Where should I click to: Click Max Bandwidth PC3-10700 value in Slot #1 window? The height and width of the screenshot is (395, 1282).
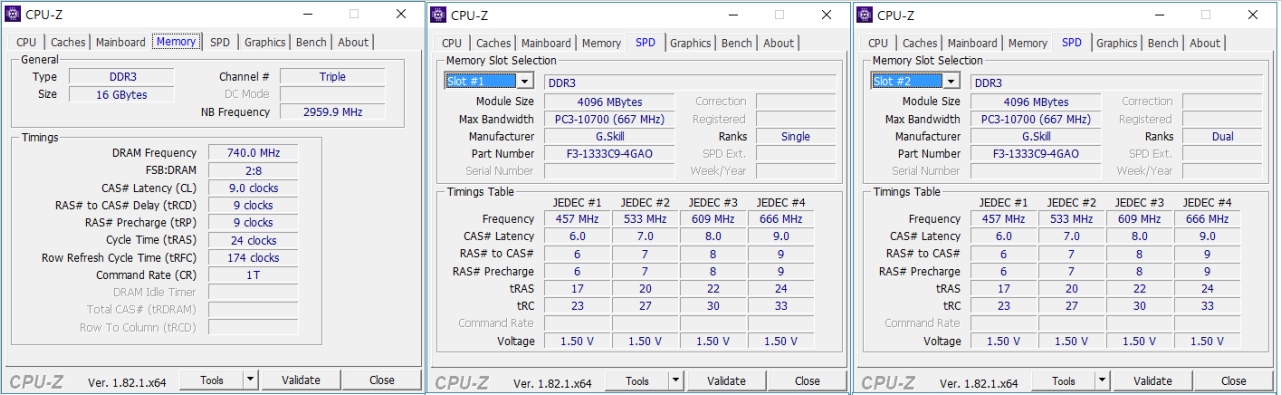[610, 119]
